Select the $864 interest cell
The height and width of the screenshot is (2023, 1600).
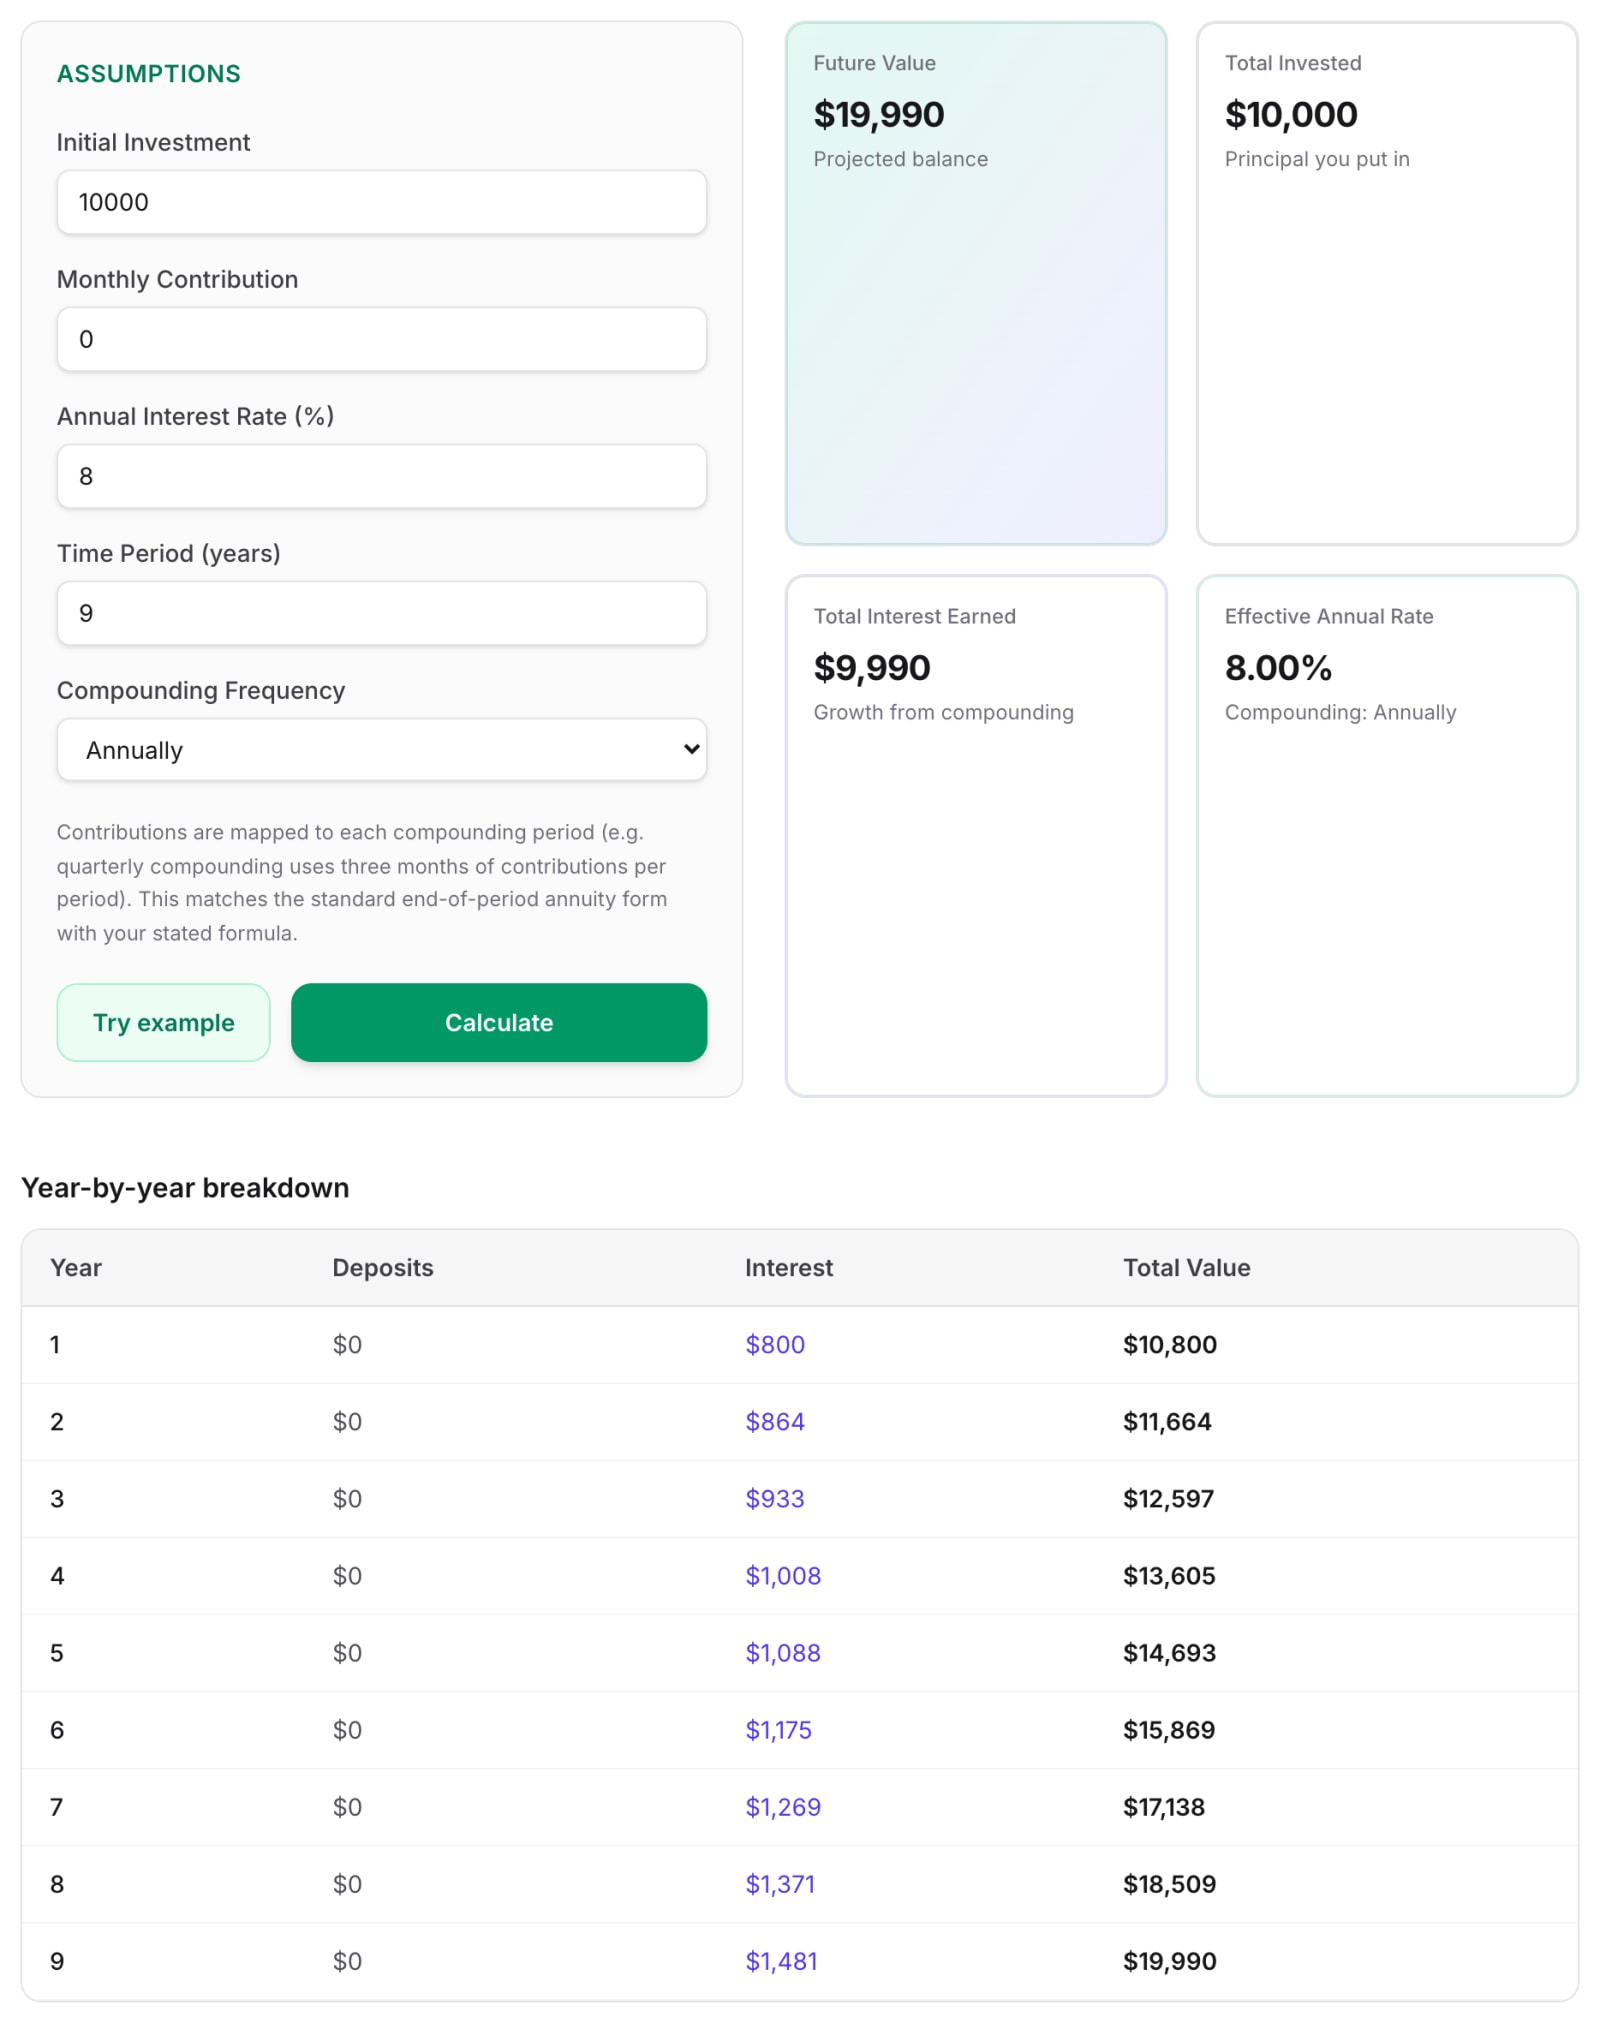[x=775, y=1421]
